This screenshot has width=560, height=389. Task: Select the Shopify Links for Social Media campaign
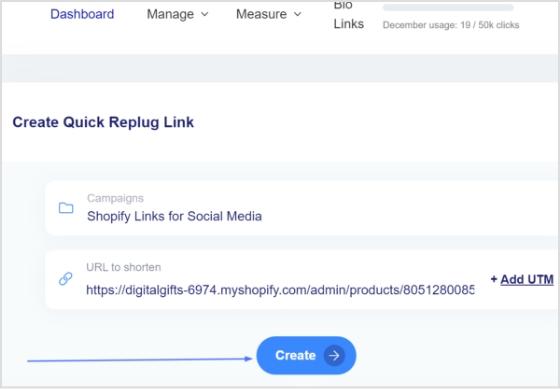pyautogui.click(x=174, y=216)
